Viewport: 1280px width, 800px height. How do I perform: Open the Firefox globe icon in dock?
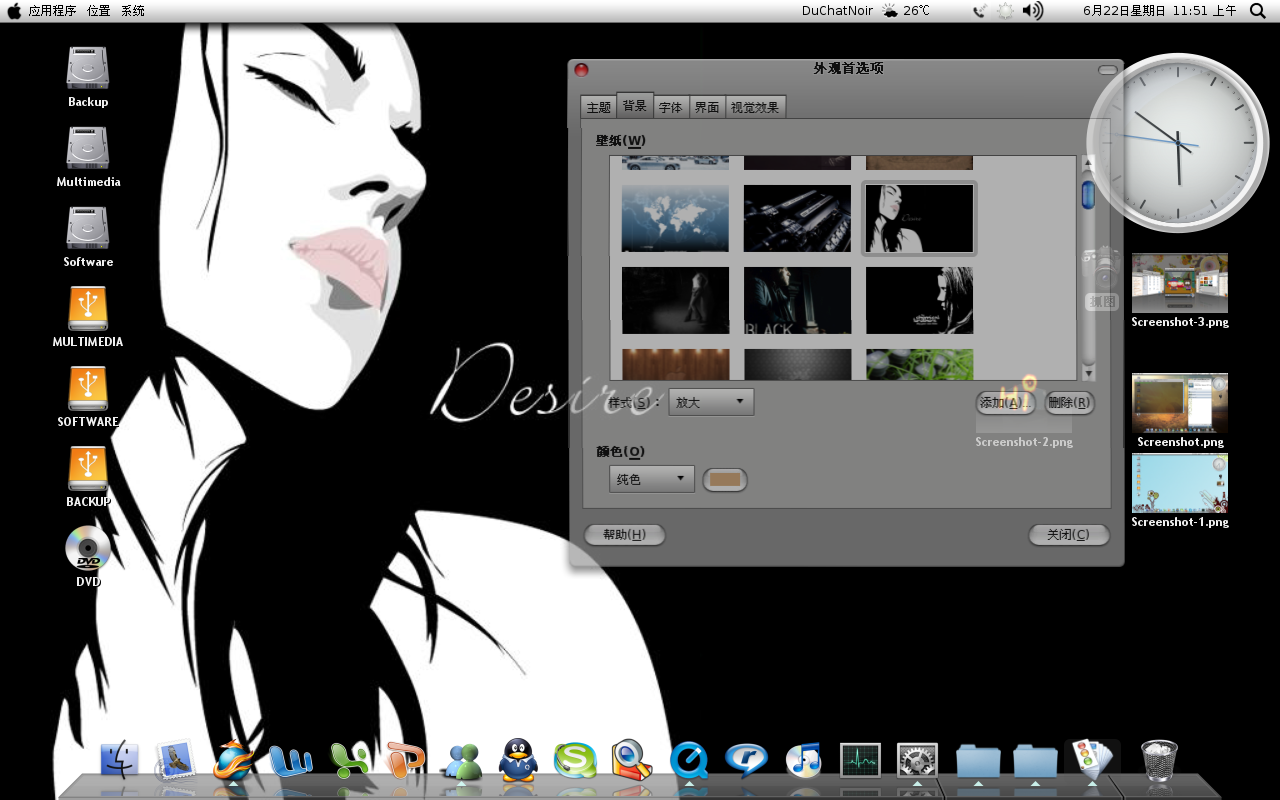pos(233,760)
